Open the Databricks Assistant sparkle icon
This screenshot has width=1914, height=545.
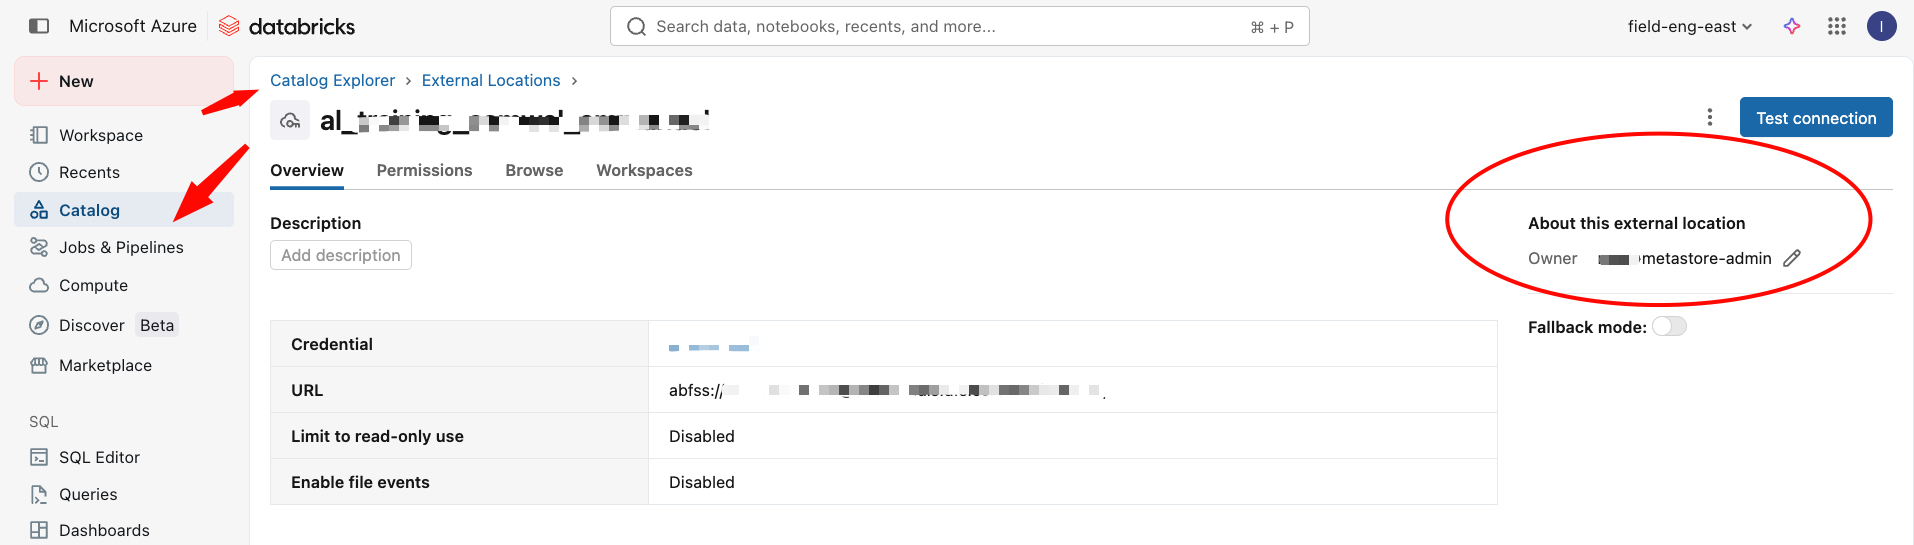tap(1792, 26)
